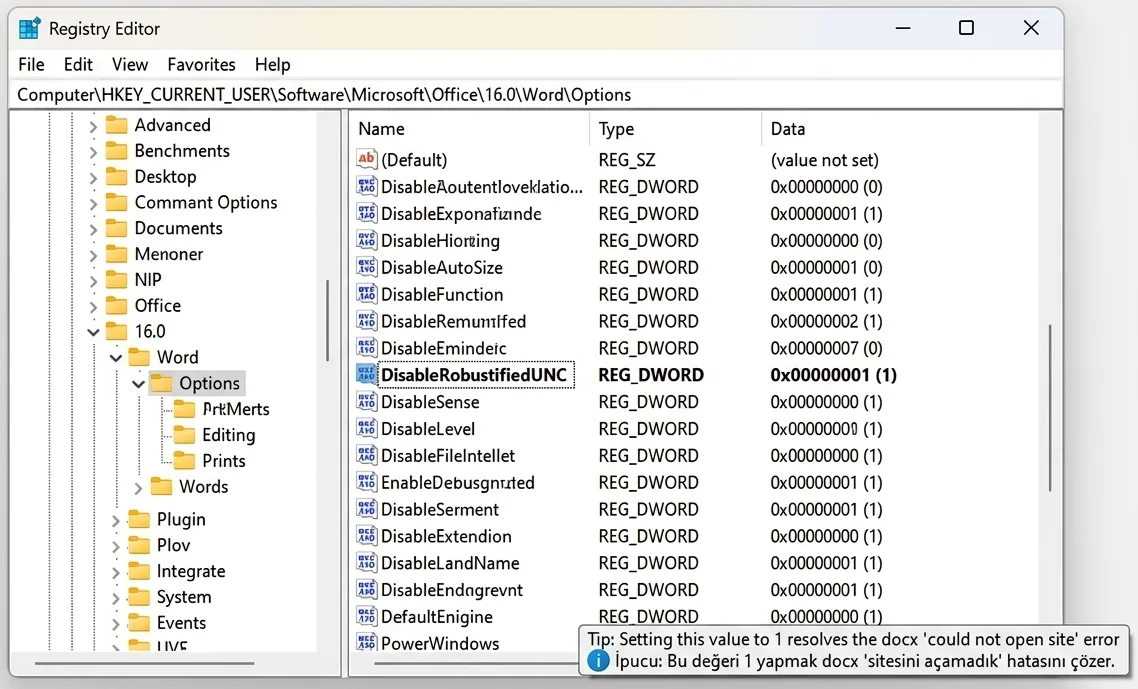Select the System key in tree
1138x689 pixels.
183,597
